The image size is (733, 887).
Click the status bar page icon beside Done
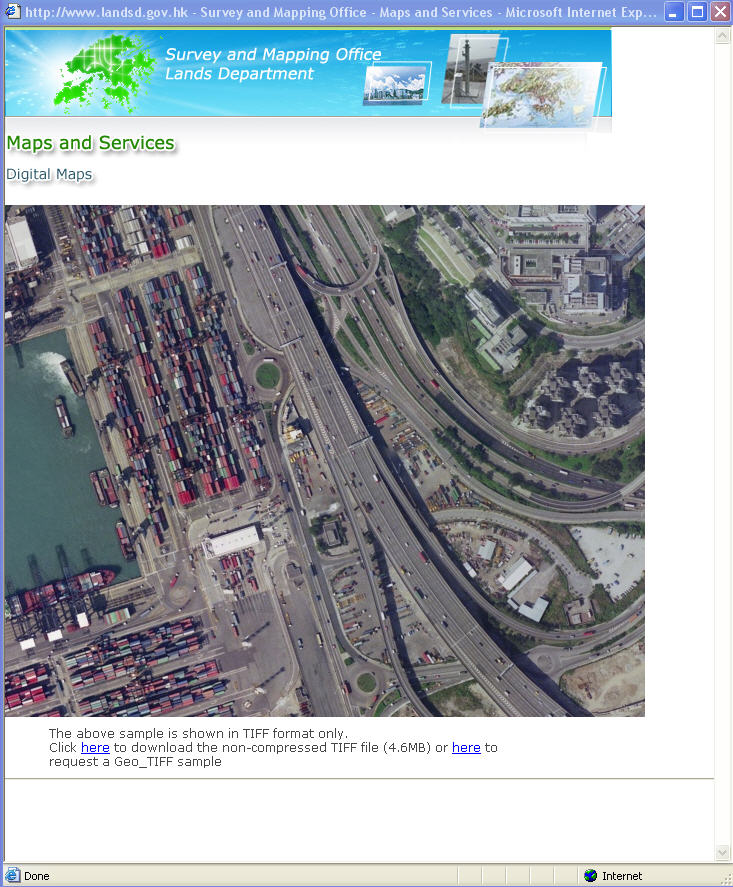12,875
